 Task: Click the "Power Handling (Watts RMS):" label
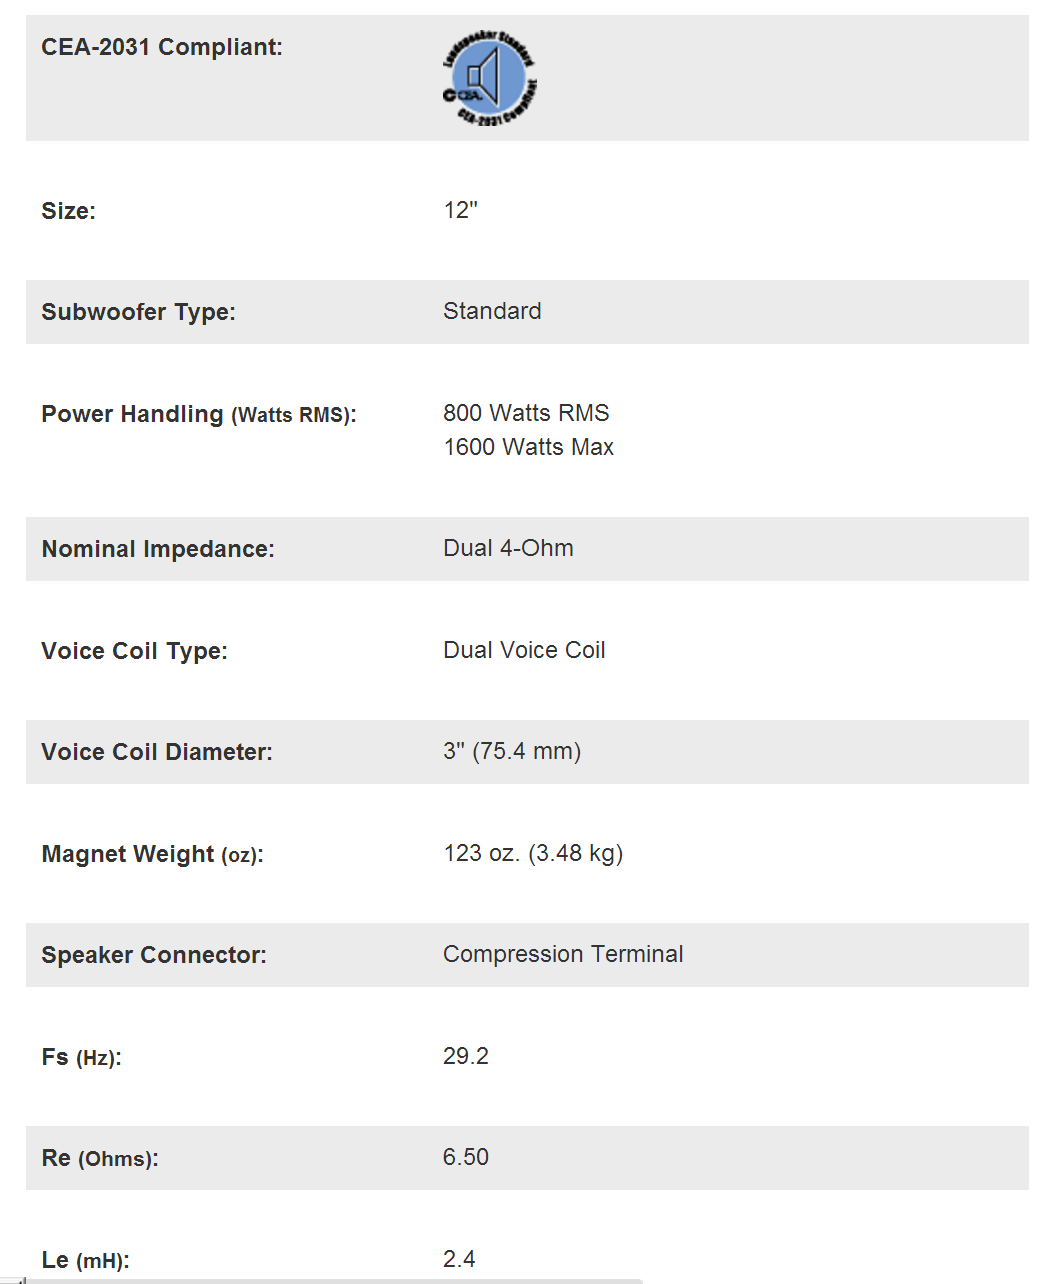pos(199,414)
